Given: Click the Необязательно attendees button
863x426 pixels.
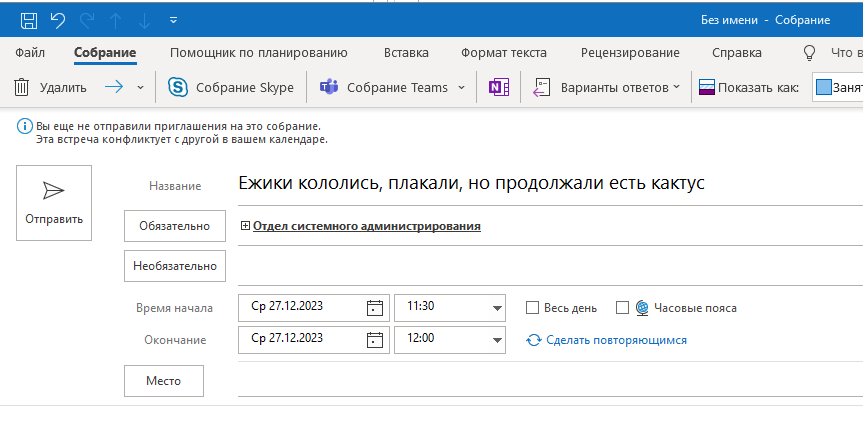Looking at the screenshot, I should pyautogui.click(x=175, y=266).
